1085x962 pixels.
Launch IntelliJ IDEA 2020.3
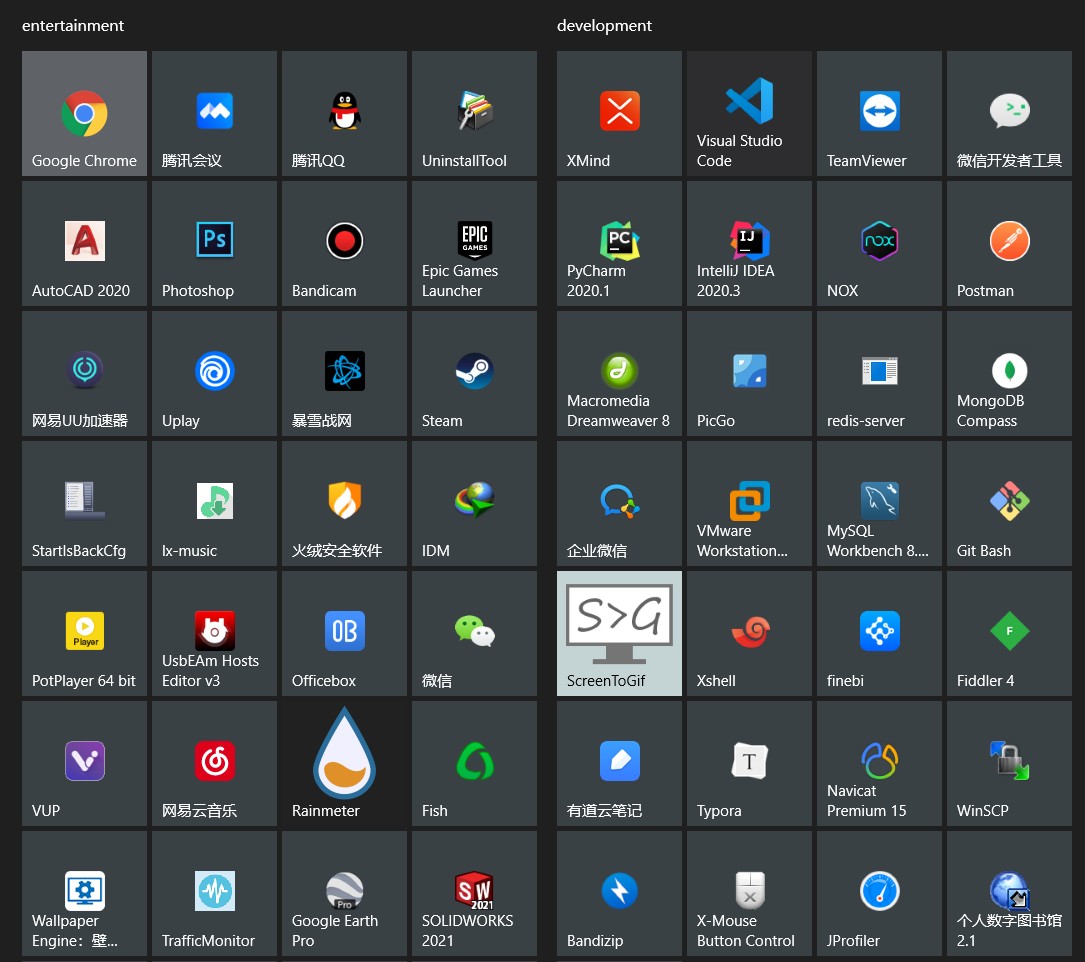click(749, 243)
